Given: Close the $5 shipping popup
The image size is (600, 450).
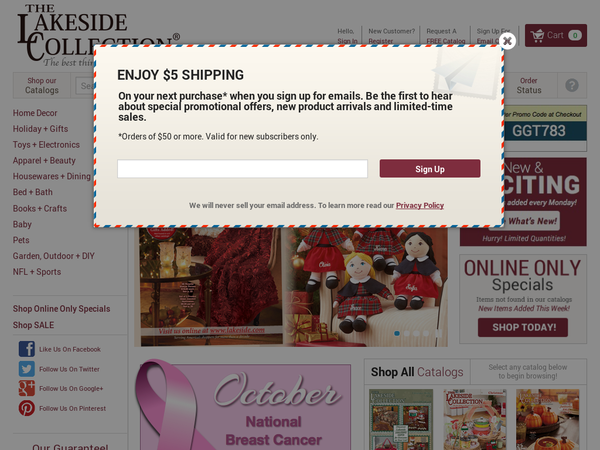Looking at the screenshot, I should coord(507,41).
